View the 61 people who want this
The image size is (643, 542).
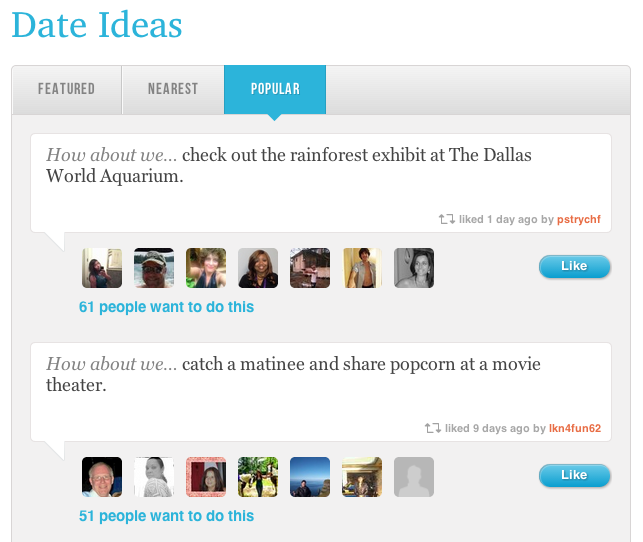166,307
